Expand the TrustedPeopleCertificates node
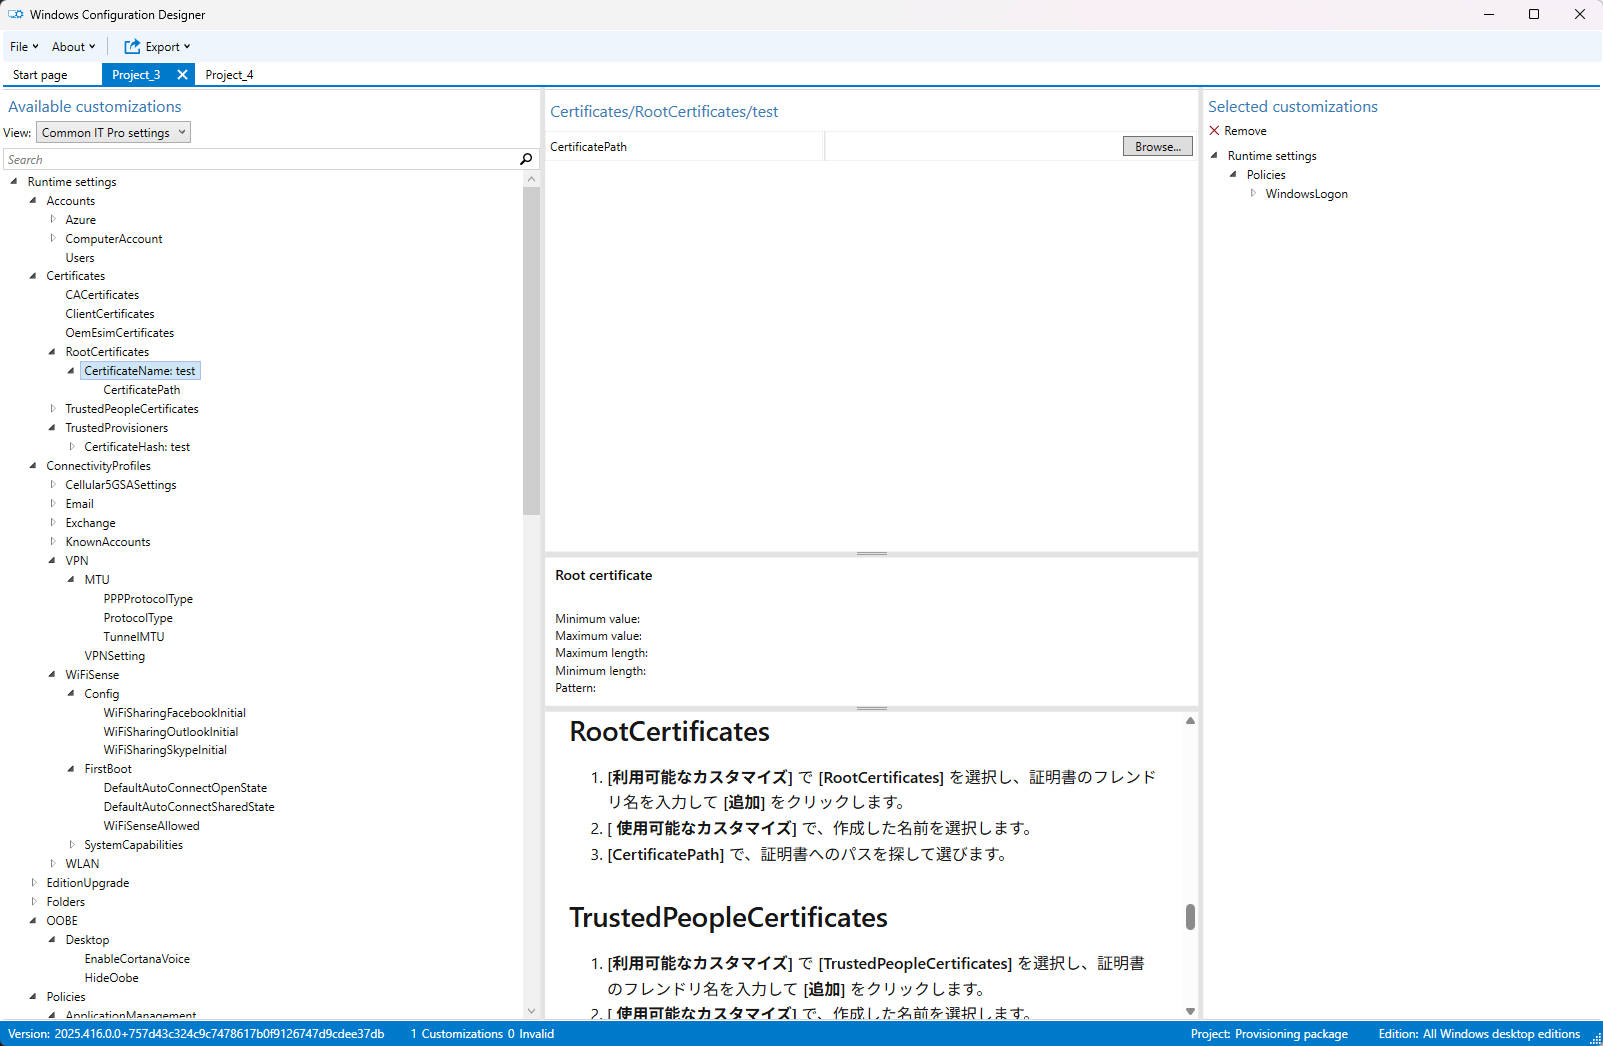Screen dimensions: 1603x1046 [x=53, y=408]
